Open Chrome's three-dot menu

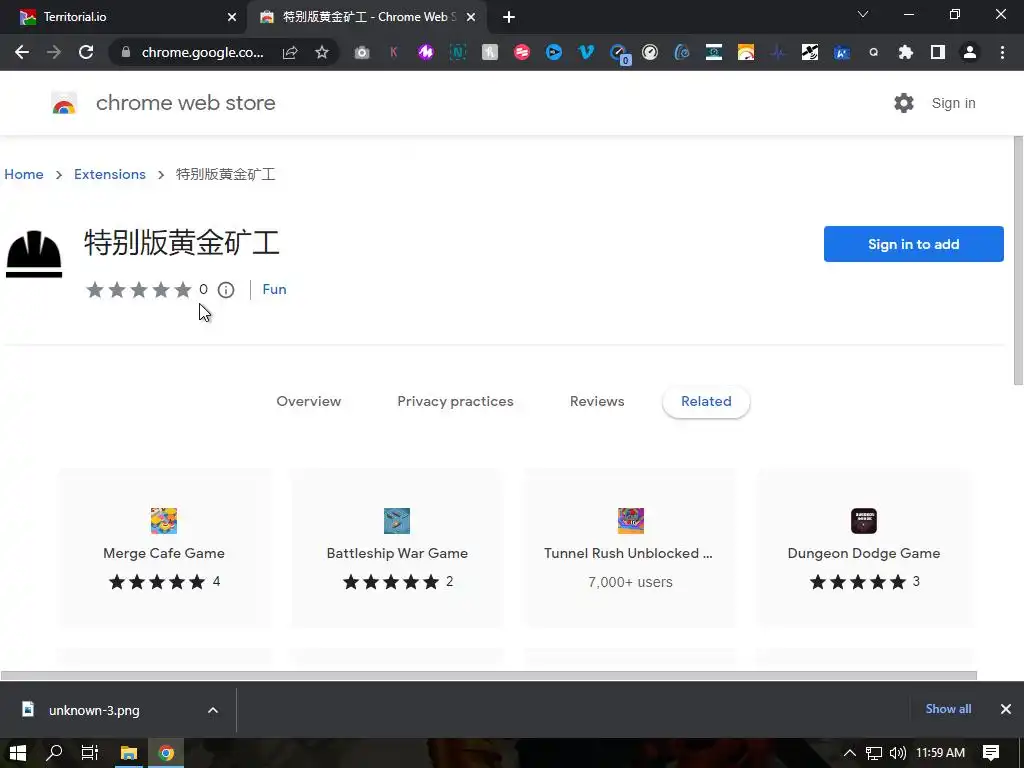pos(1002,52)
